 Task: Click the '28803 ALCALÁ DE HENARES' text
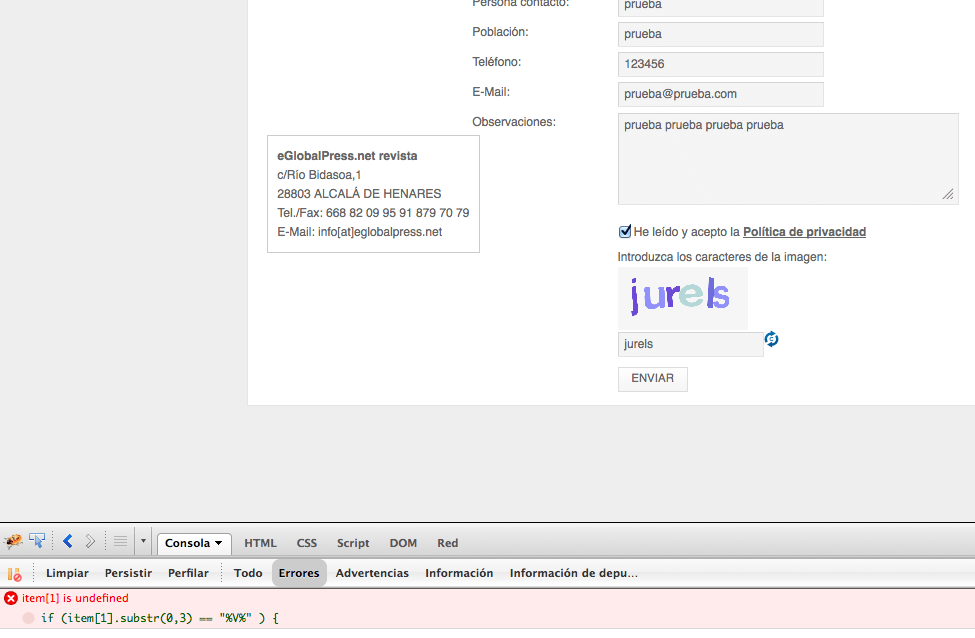click(359, 194)
